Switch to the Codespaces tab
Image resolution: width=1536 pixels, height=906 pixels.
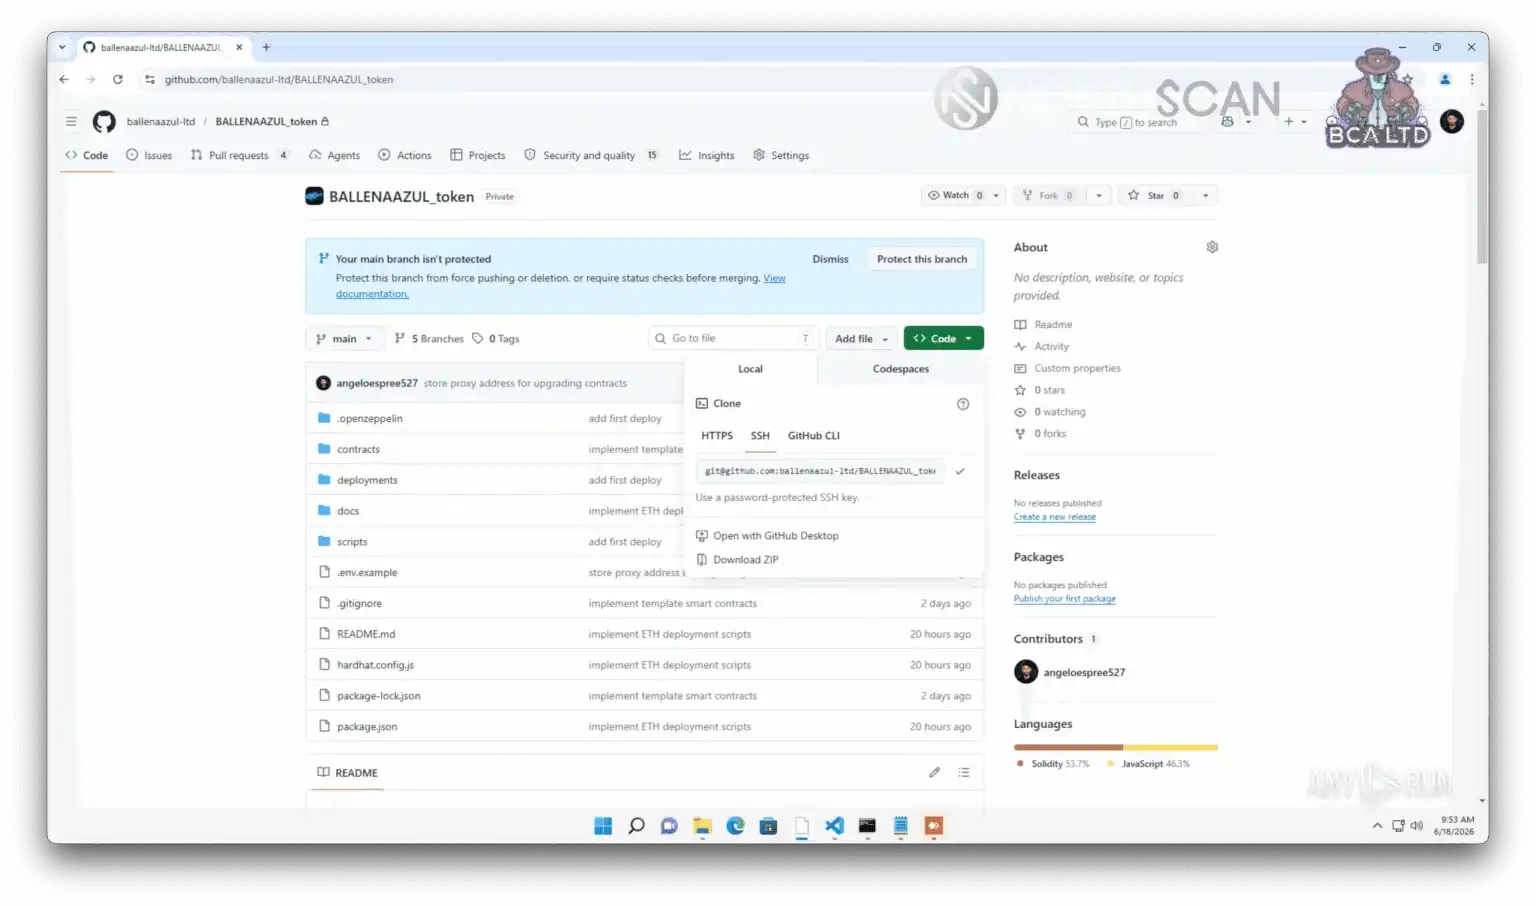click(901, 369)
